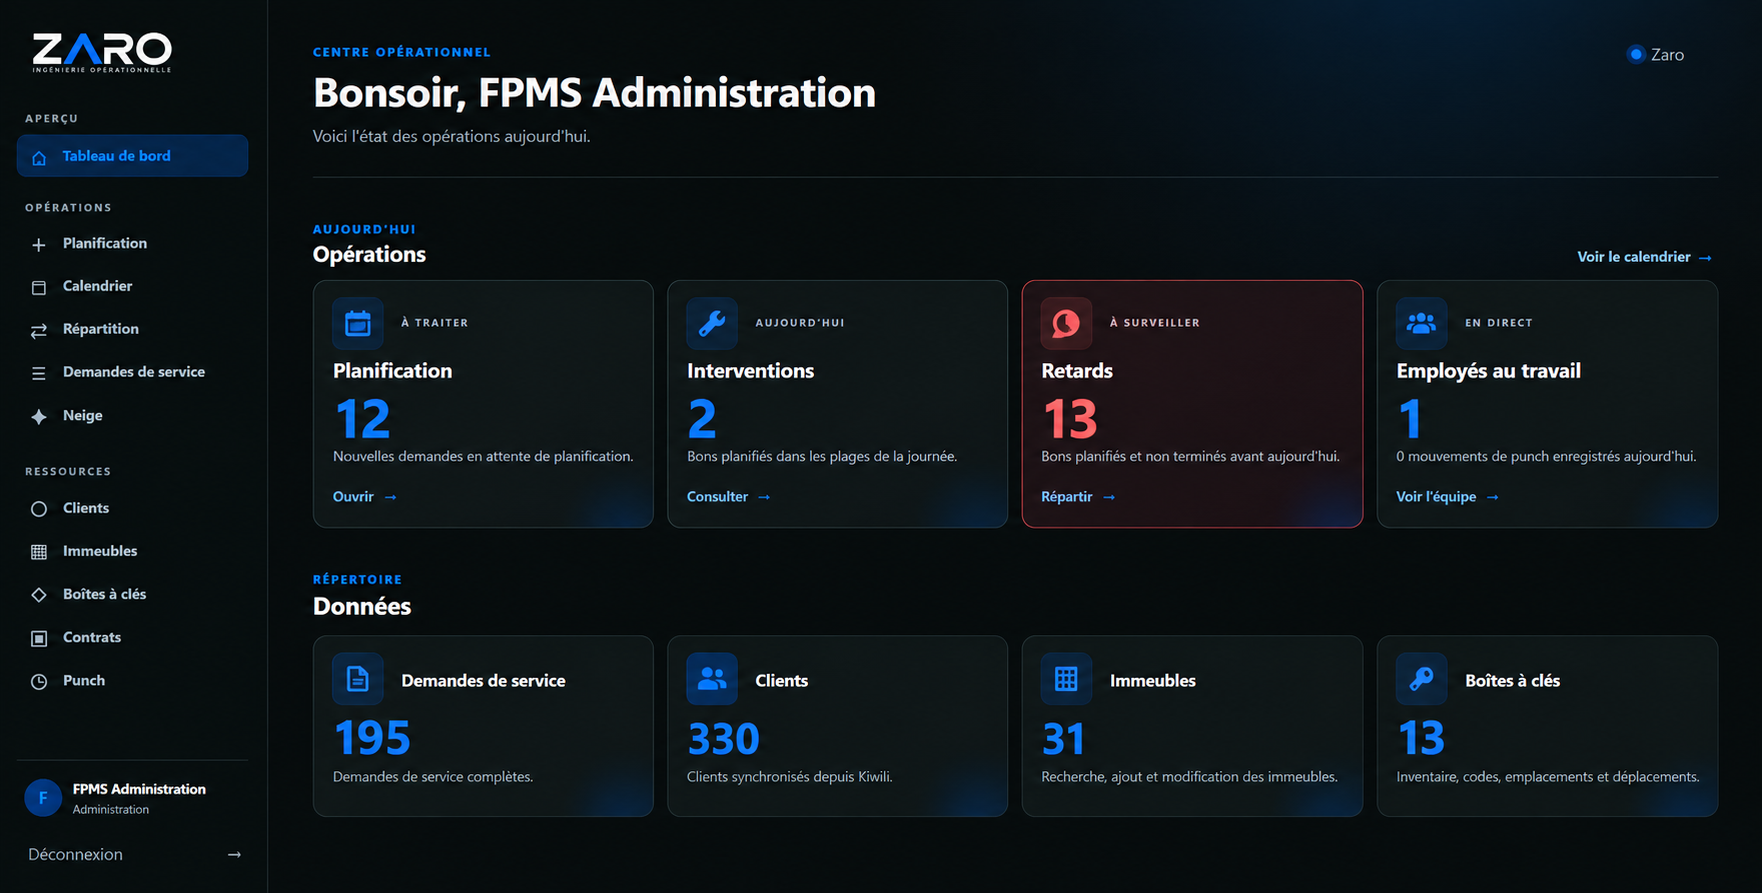The height and width of the screenshot is (893, 1762).
Task: Click the Boîtes à clés key icon
Action: (1421, 679)
